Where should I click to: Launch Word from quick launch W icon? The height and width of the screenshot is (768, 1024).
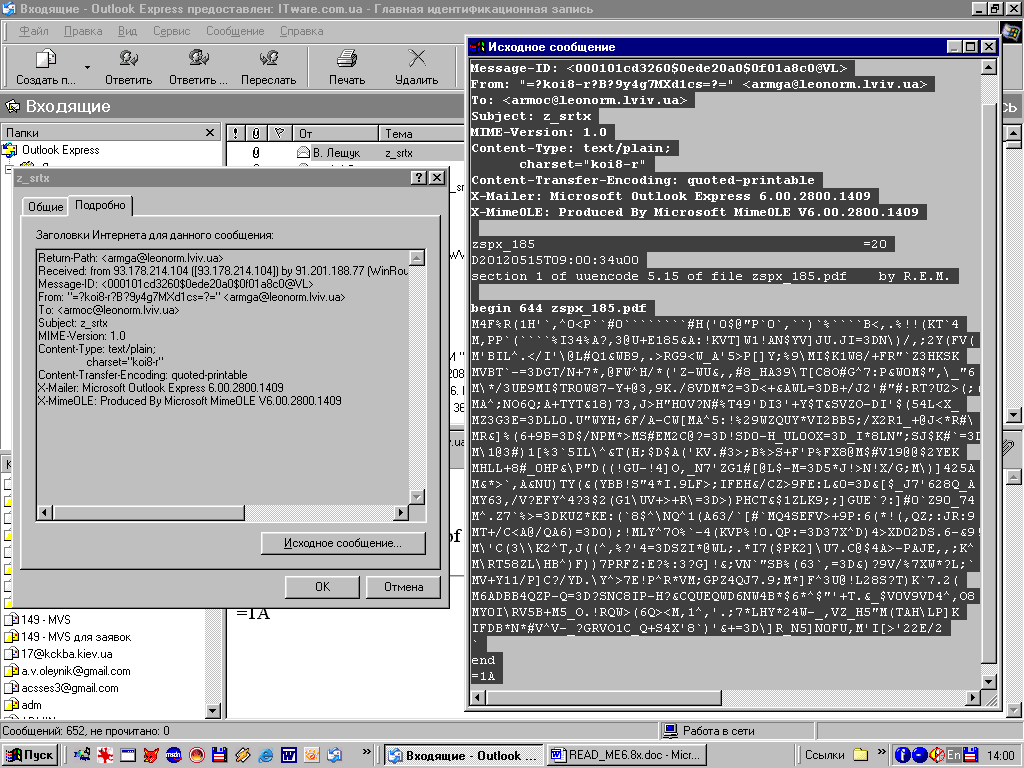point(288,756)
